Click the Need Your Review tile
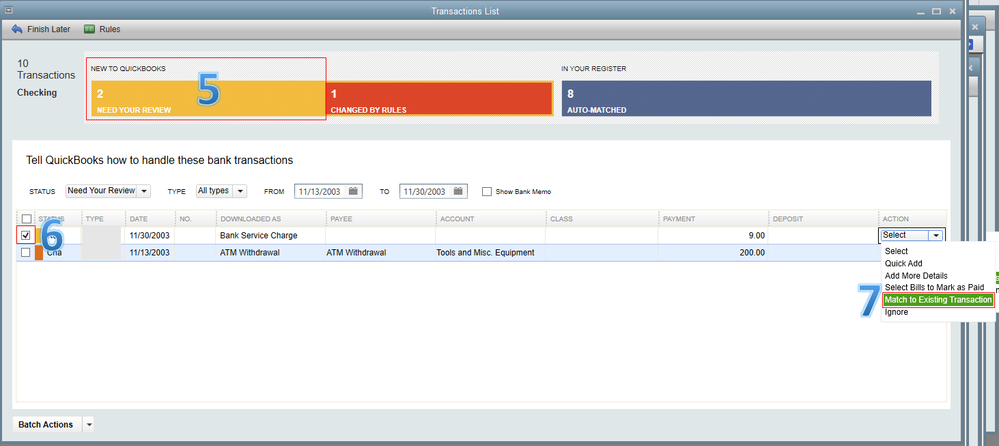The width and height of the screenshot is (999, 446). tap(208, 99)
